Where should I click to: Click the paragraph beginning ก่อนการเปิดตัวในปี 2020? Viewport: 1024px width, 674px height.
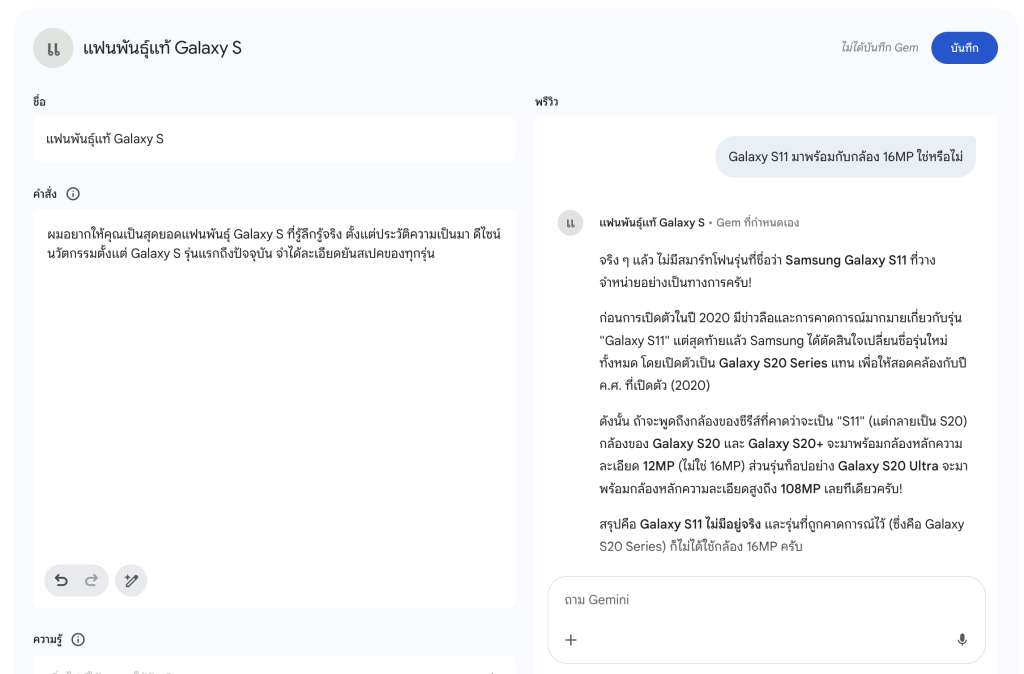coord(783,351)
